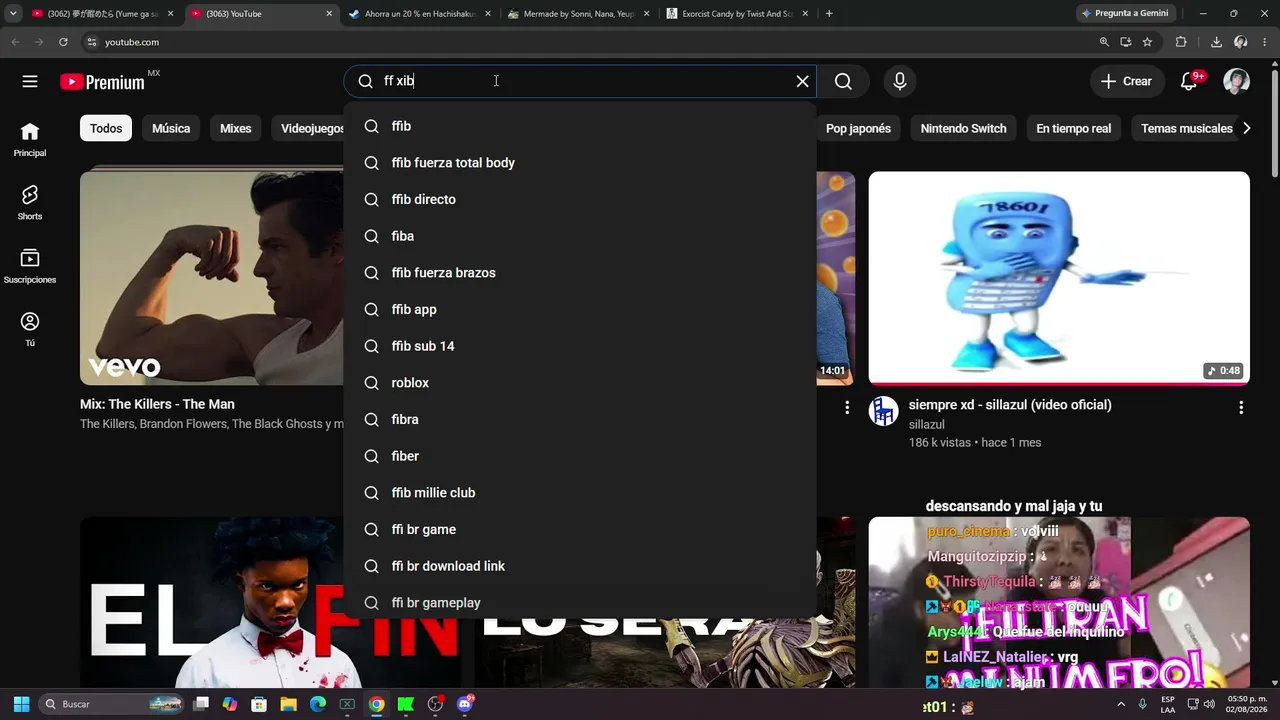This screenshot has height=720, width=1280.
Task: Choose the suggestion 'fiba'
Action: (x=580, y=236)
